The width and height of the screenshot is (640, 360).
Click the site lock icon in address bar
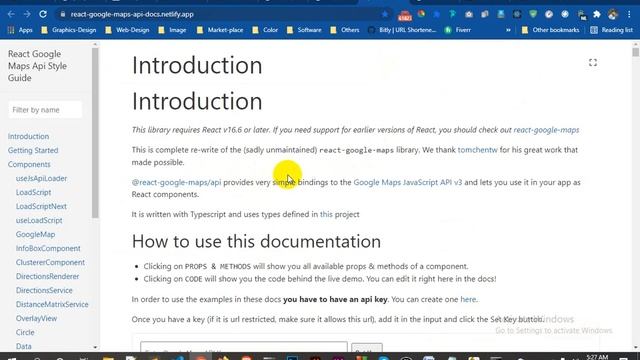click(62, 14)
